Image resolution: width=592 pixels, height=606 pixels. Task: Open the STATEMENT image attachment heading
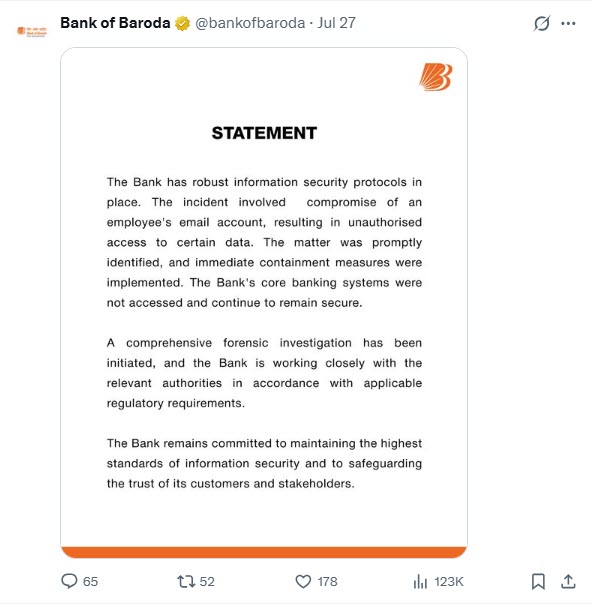[264, 133]
